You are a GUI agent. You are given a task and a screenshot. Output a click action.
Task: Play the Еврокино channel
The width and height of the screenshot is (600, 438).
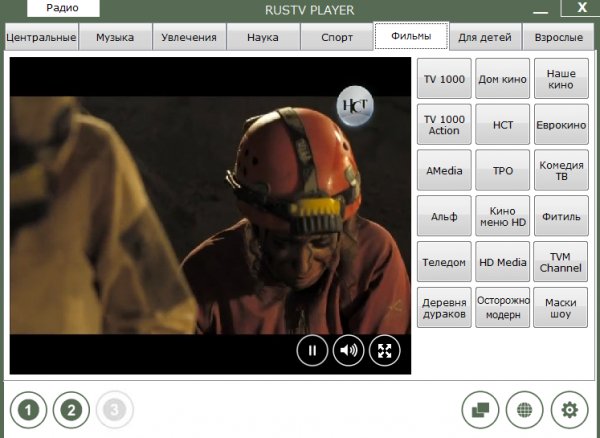(561, 125)
